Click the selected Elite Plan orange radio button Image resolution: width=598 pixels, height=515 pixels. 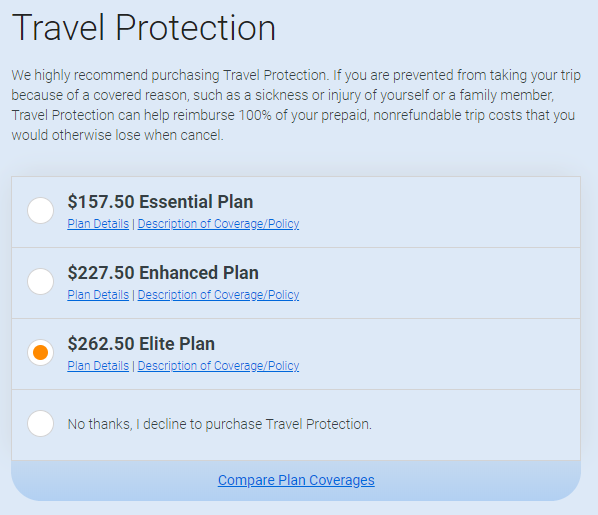40,352
